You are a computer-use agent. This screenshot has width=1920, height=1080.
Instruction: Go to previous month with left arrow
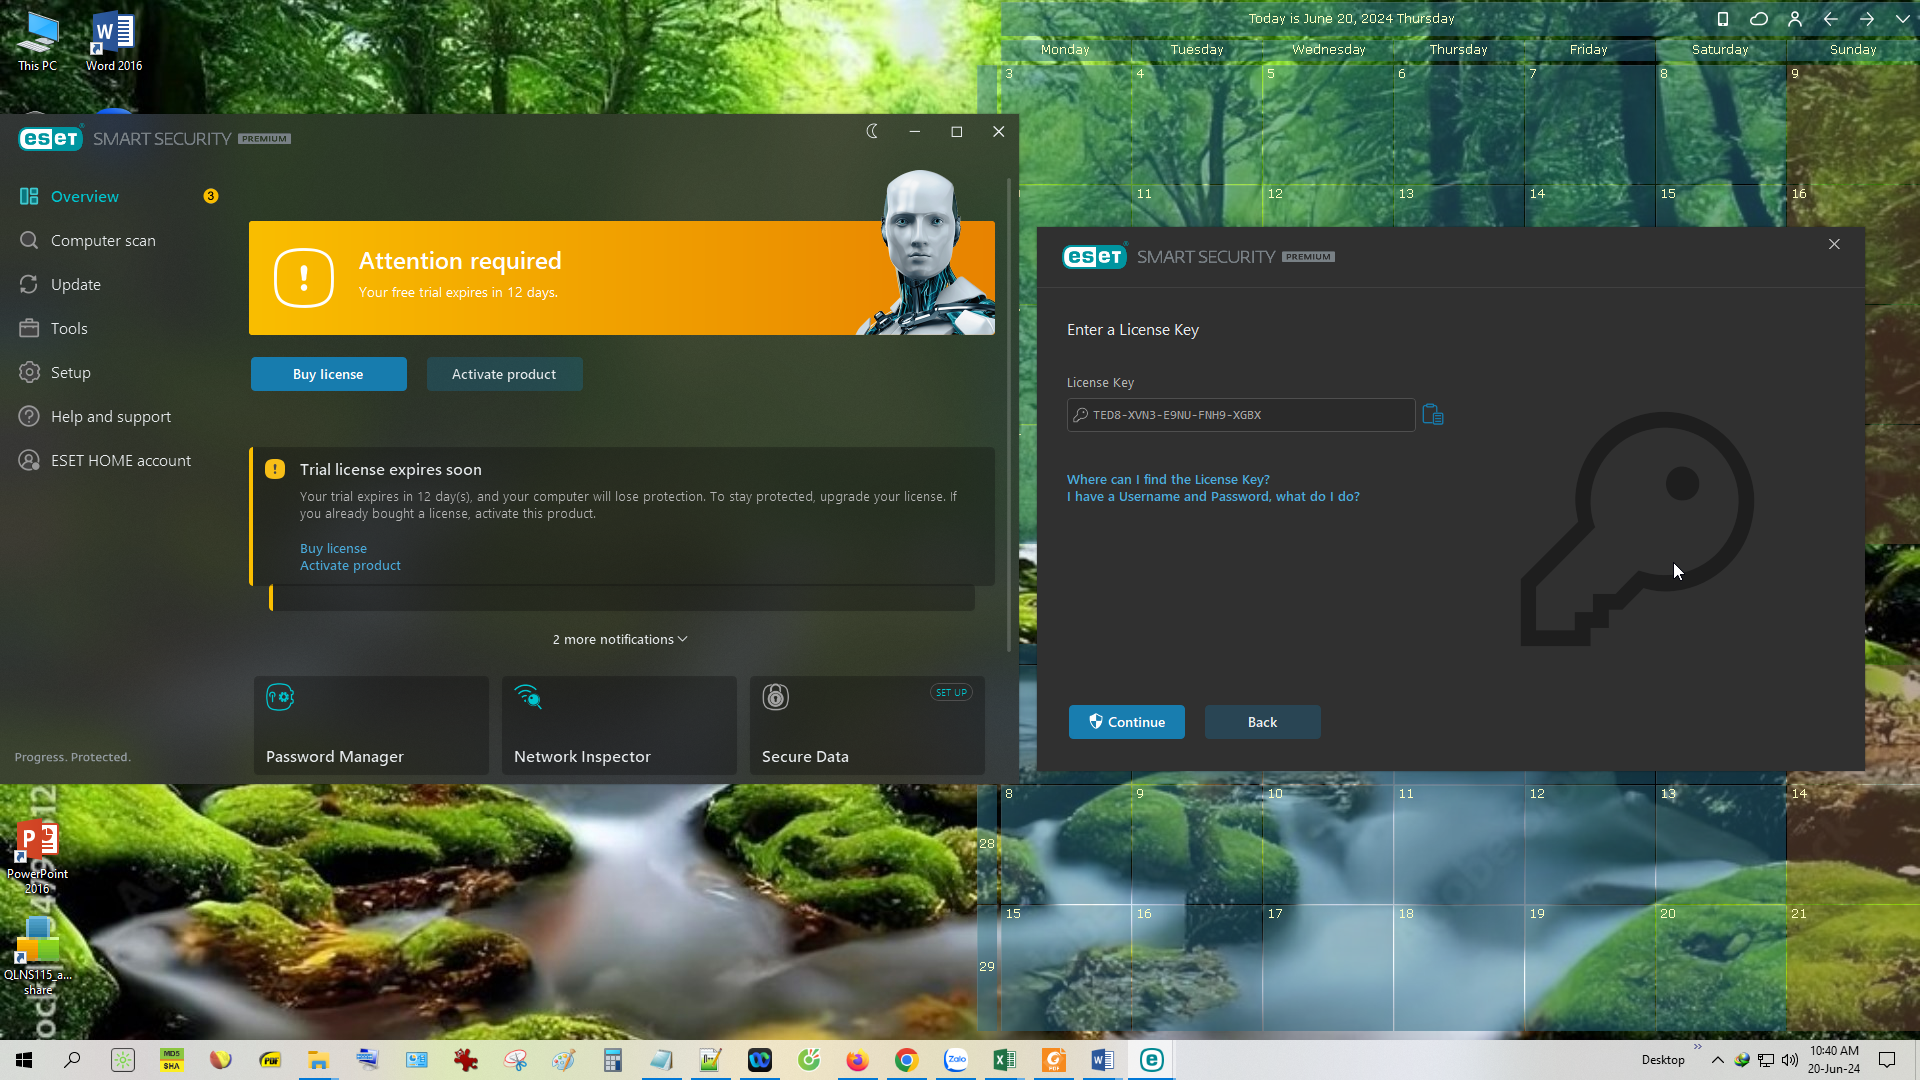click(1831, 19)
